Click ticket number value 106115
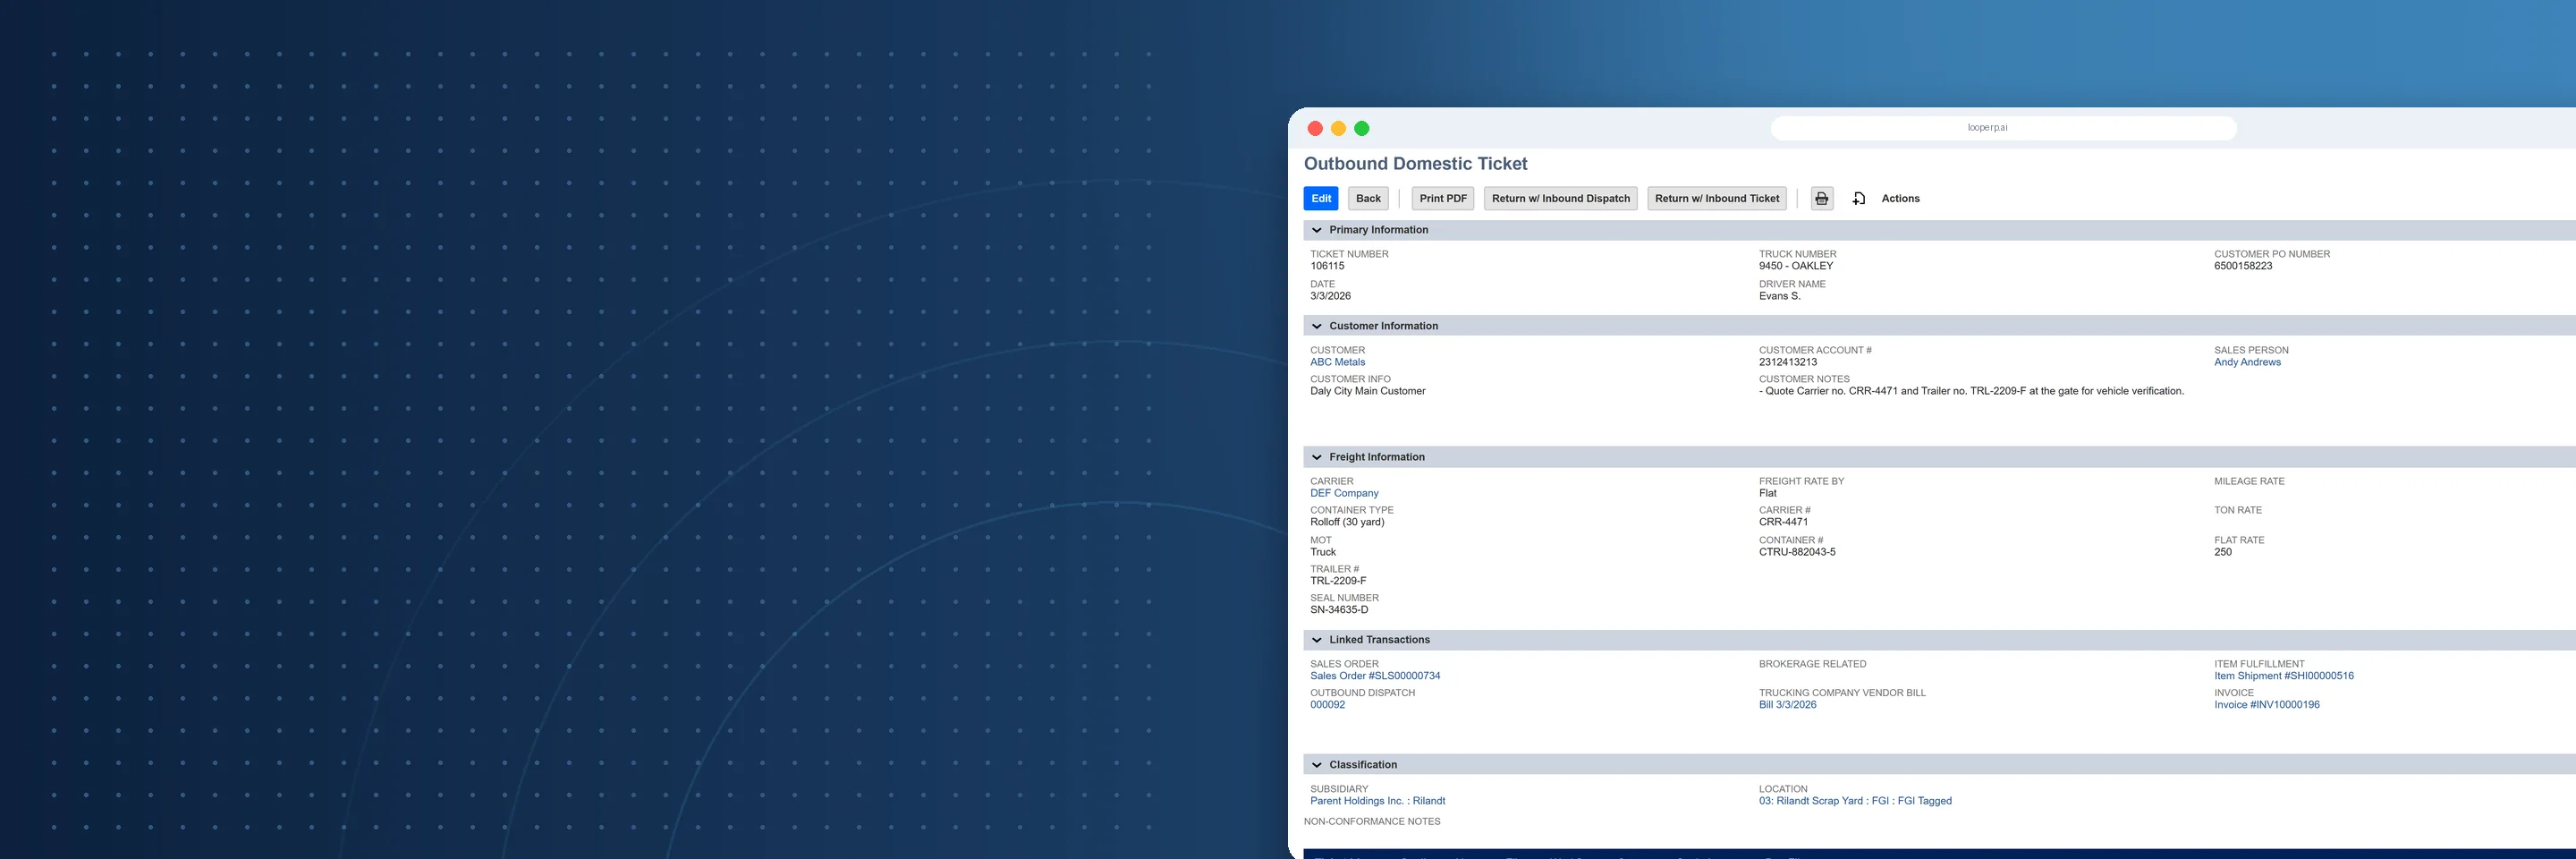 [1327, 266]
